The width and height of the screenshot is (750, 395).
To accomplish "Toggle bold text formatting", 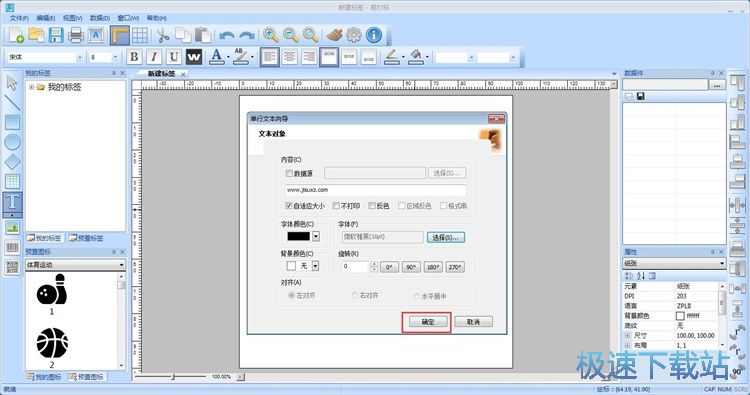I will pyautogui.click(x=134, y=57).
